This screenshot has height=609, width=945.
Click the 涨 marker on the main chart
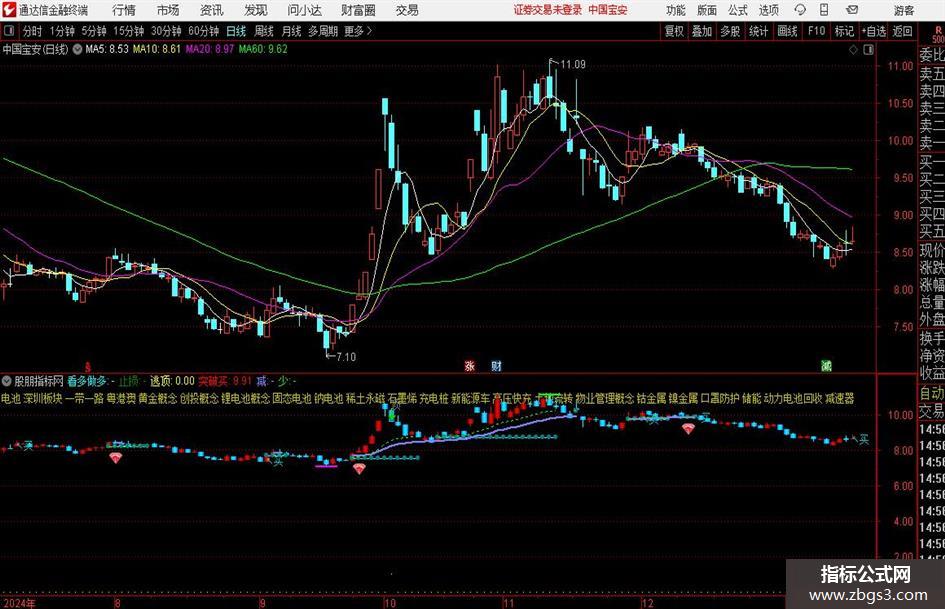pyautogui.click(x=470, y=365)
